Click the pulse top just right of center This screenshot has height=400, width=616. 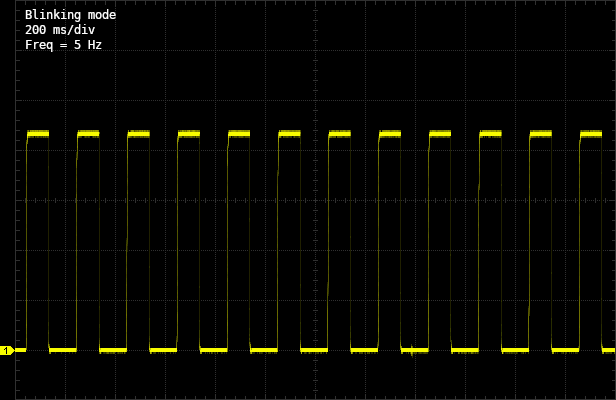coord(339,133)
